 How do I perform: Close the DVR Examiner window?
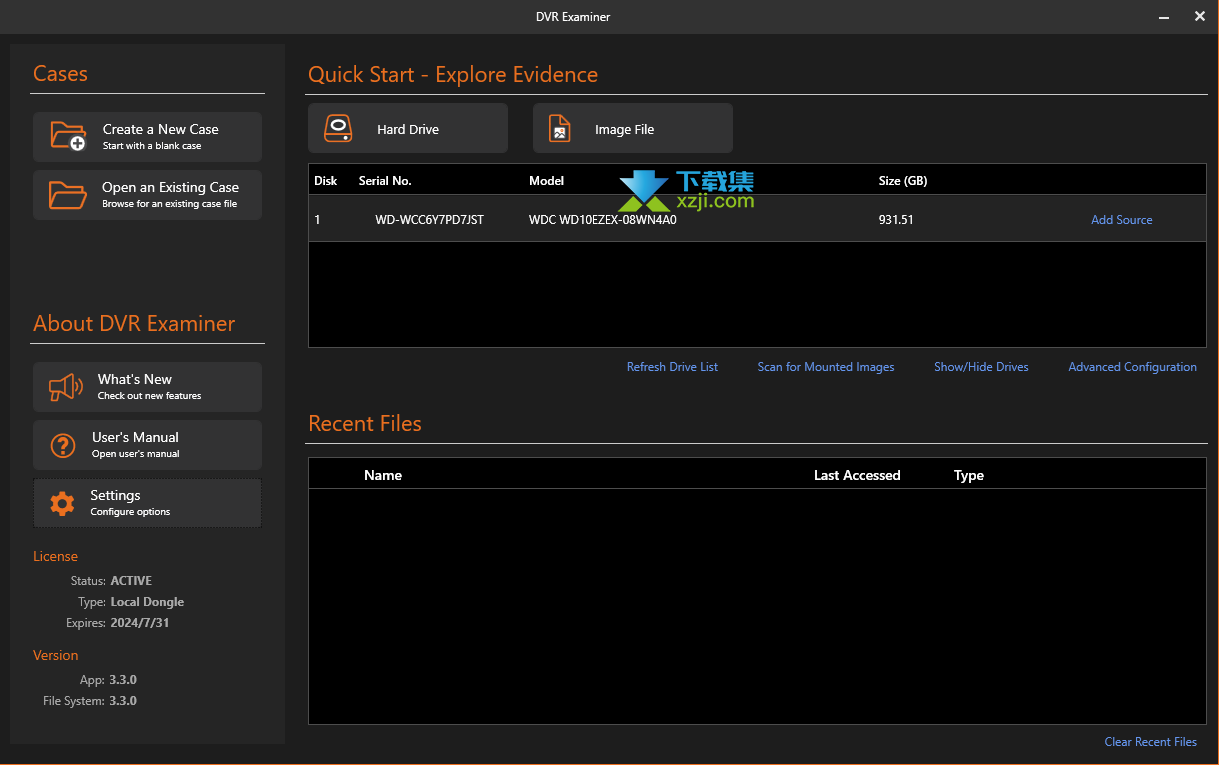pyautogui.click(x=1200, y=16)
